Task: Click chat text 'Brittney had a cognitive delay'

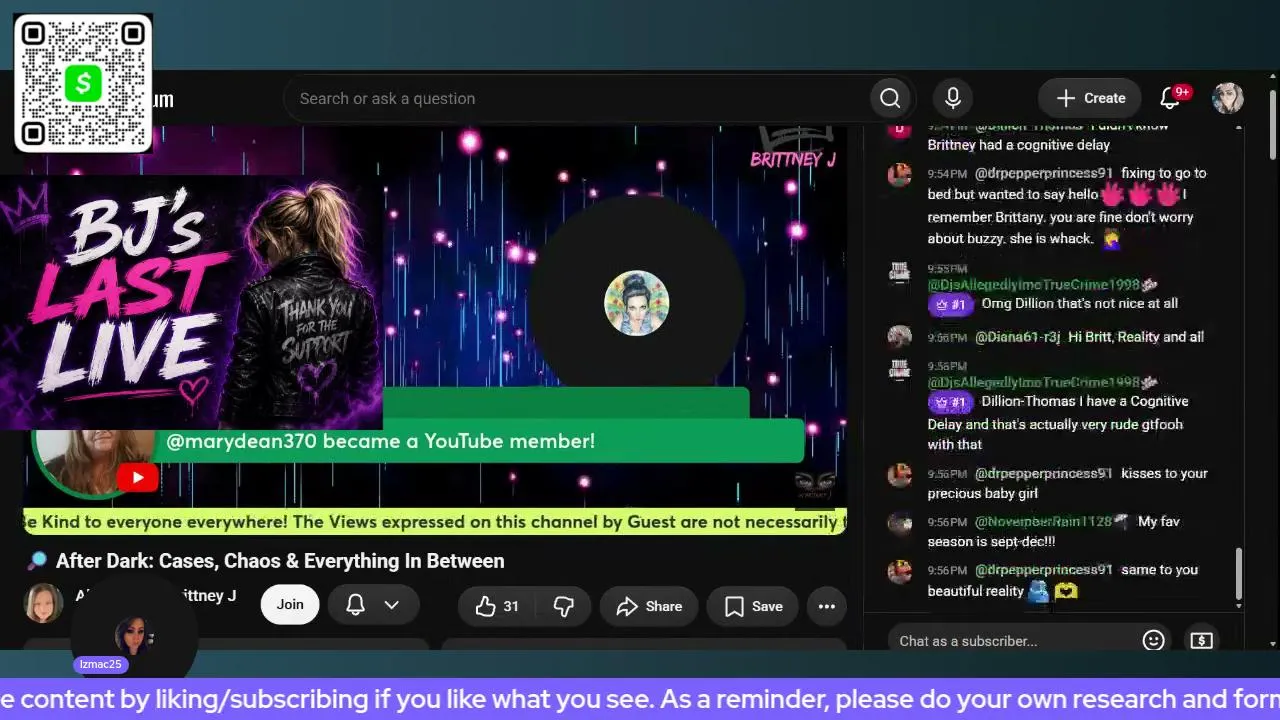Action: 1019,145
